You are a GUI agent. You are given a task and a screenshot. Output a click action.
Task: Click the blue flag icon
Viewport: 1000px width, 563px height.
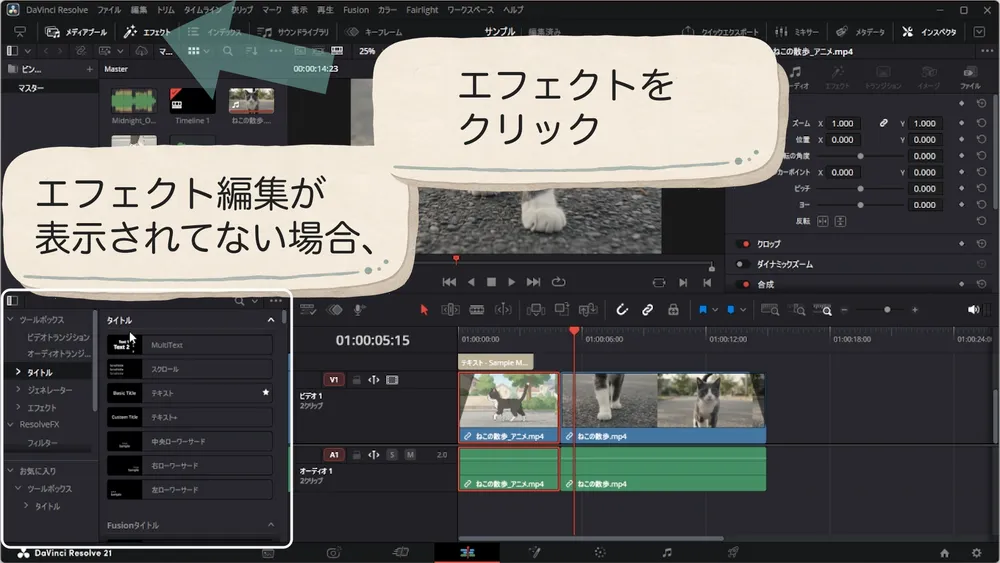click(703, 310)
